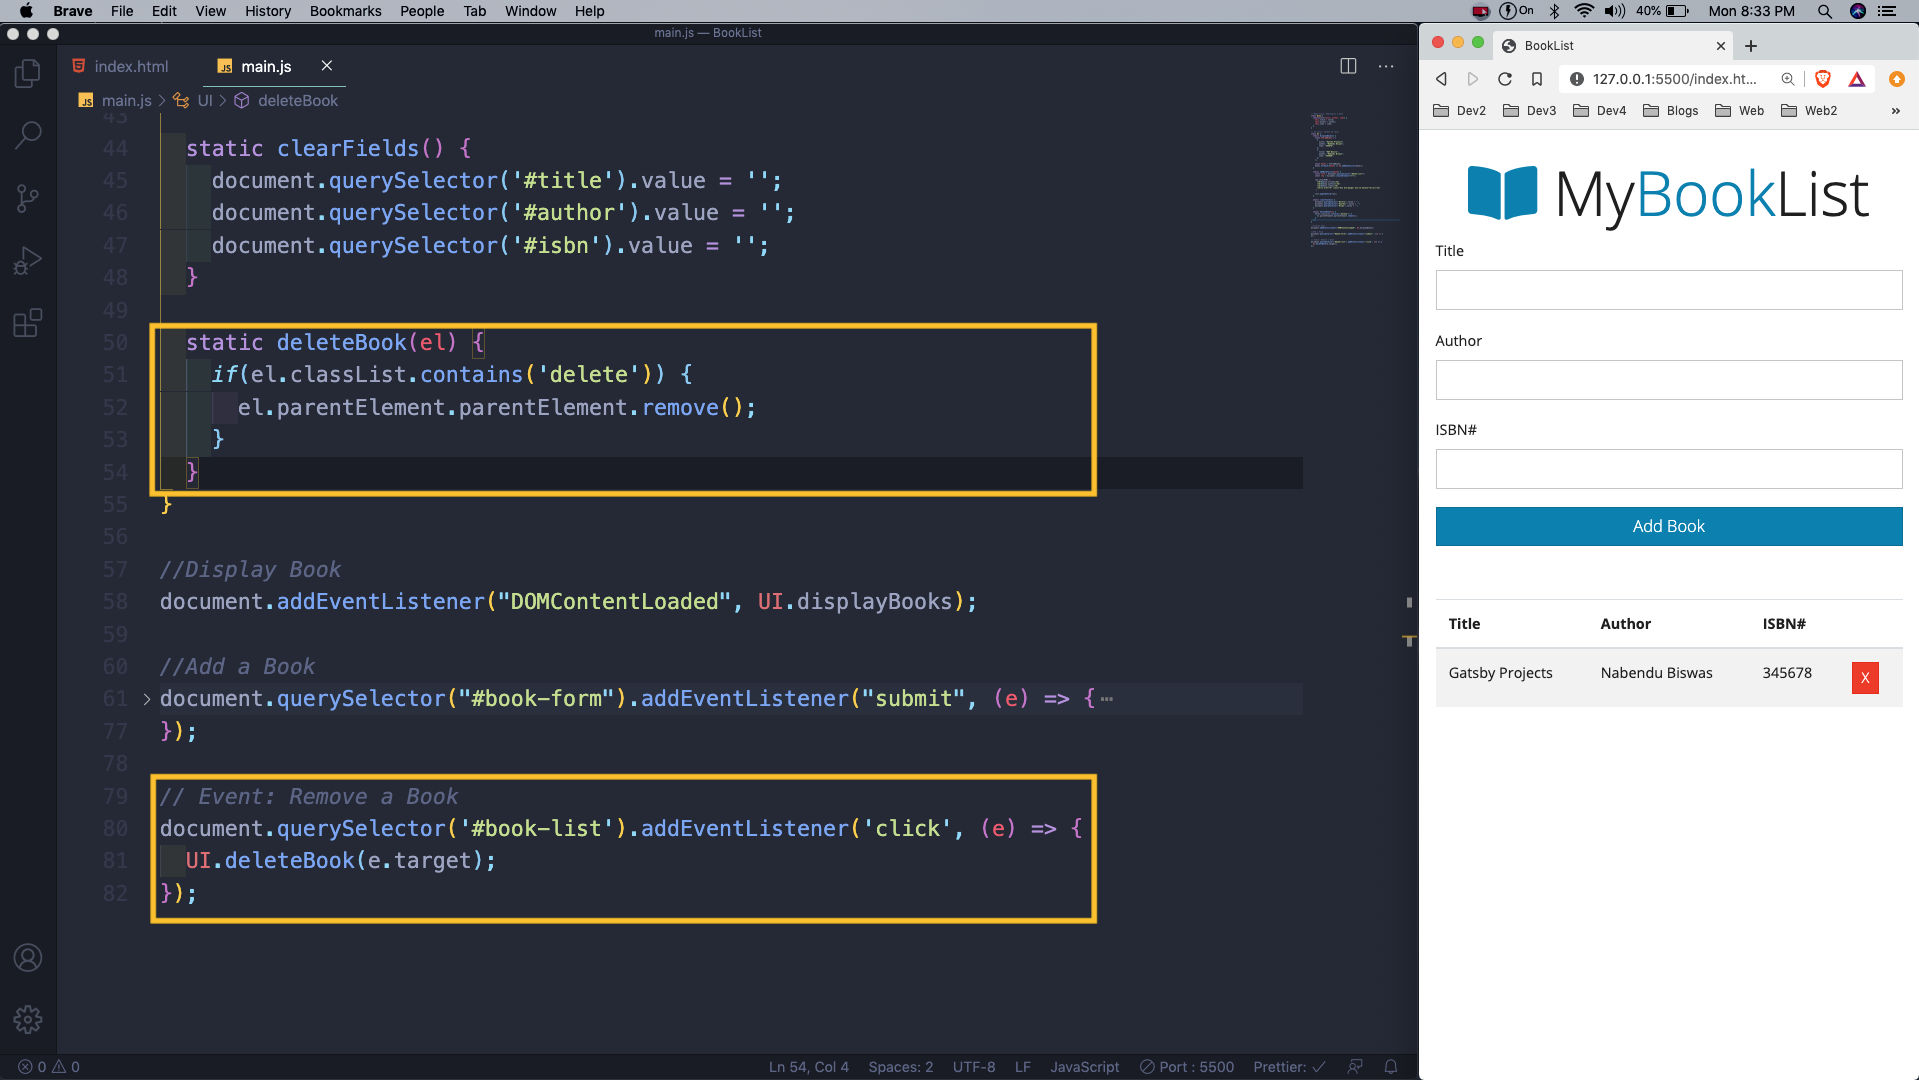Change language mode JavaScript
This screenshot has height=1080, width=1919.
coord(1085,1067)
